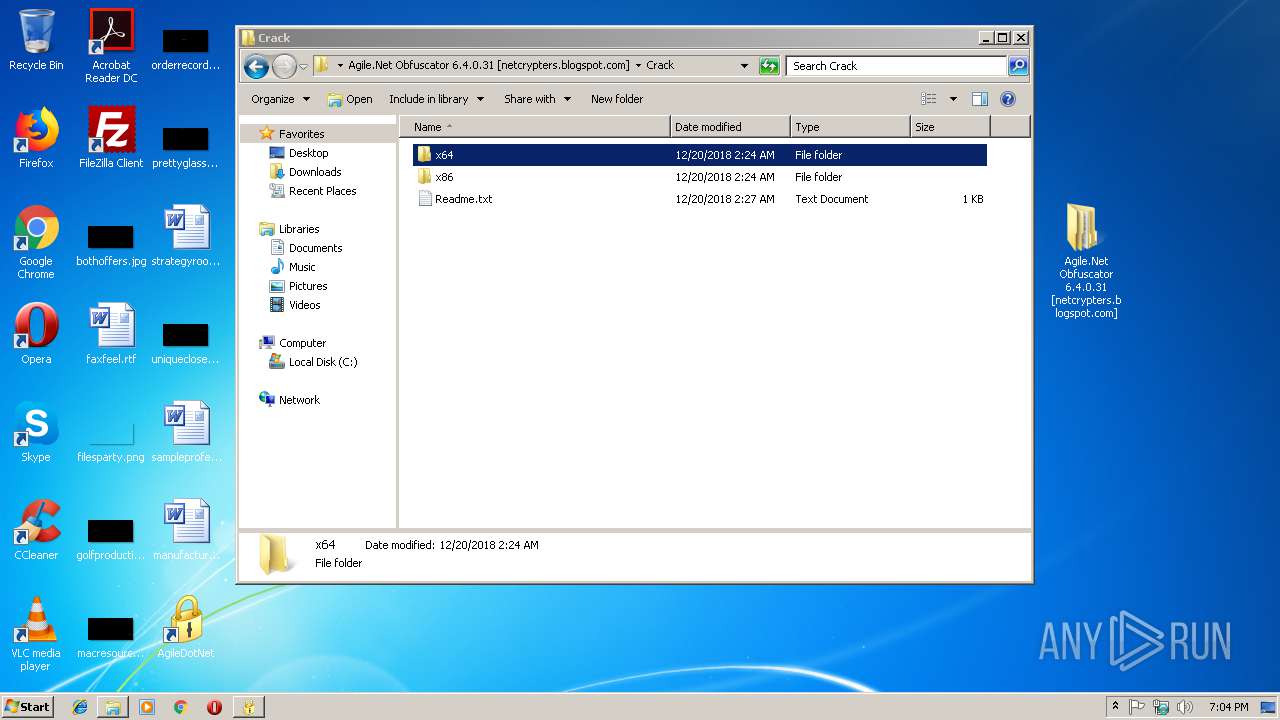Sort by Name column header
Viewport: 1280px width, 720px height.
point(535,127)
